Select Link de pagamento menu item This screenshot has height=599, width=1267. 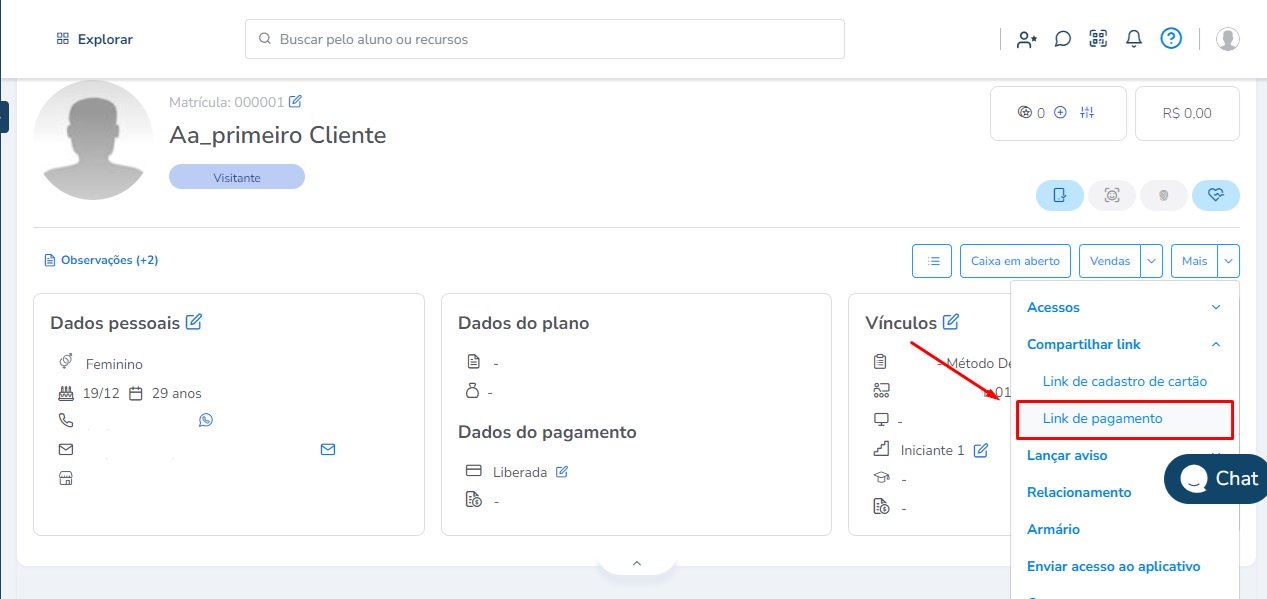pyautogui.click(x=1102, y=418)
